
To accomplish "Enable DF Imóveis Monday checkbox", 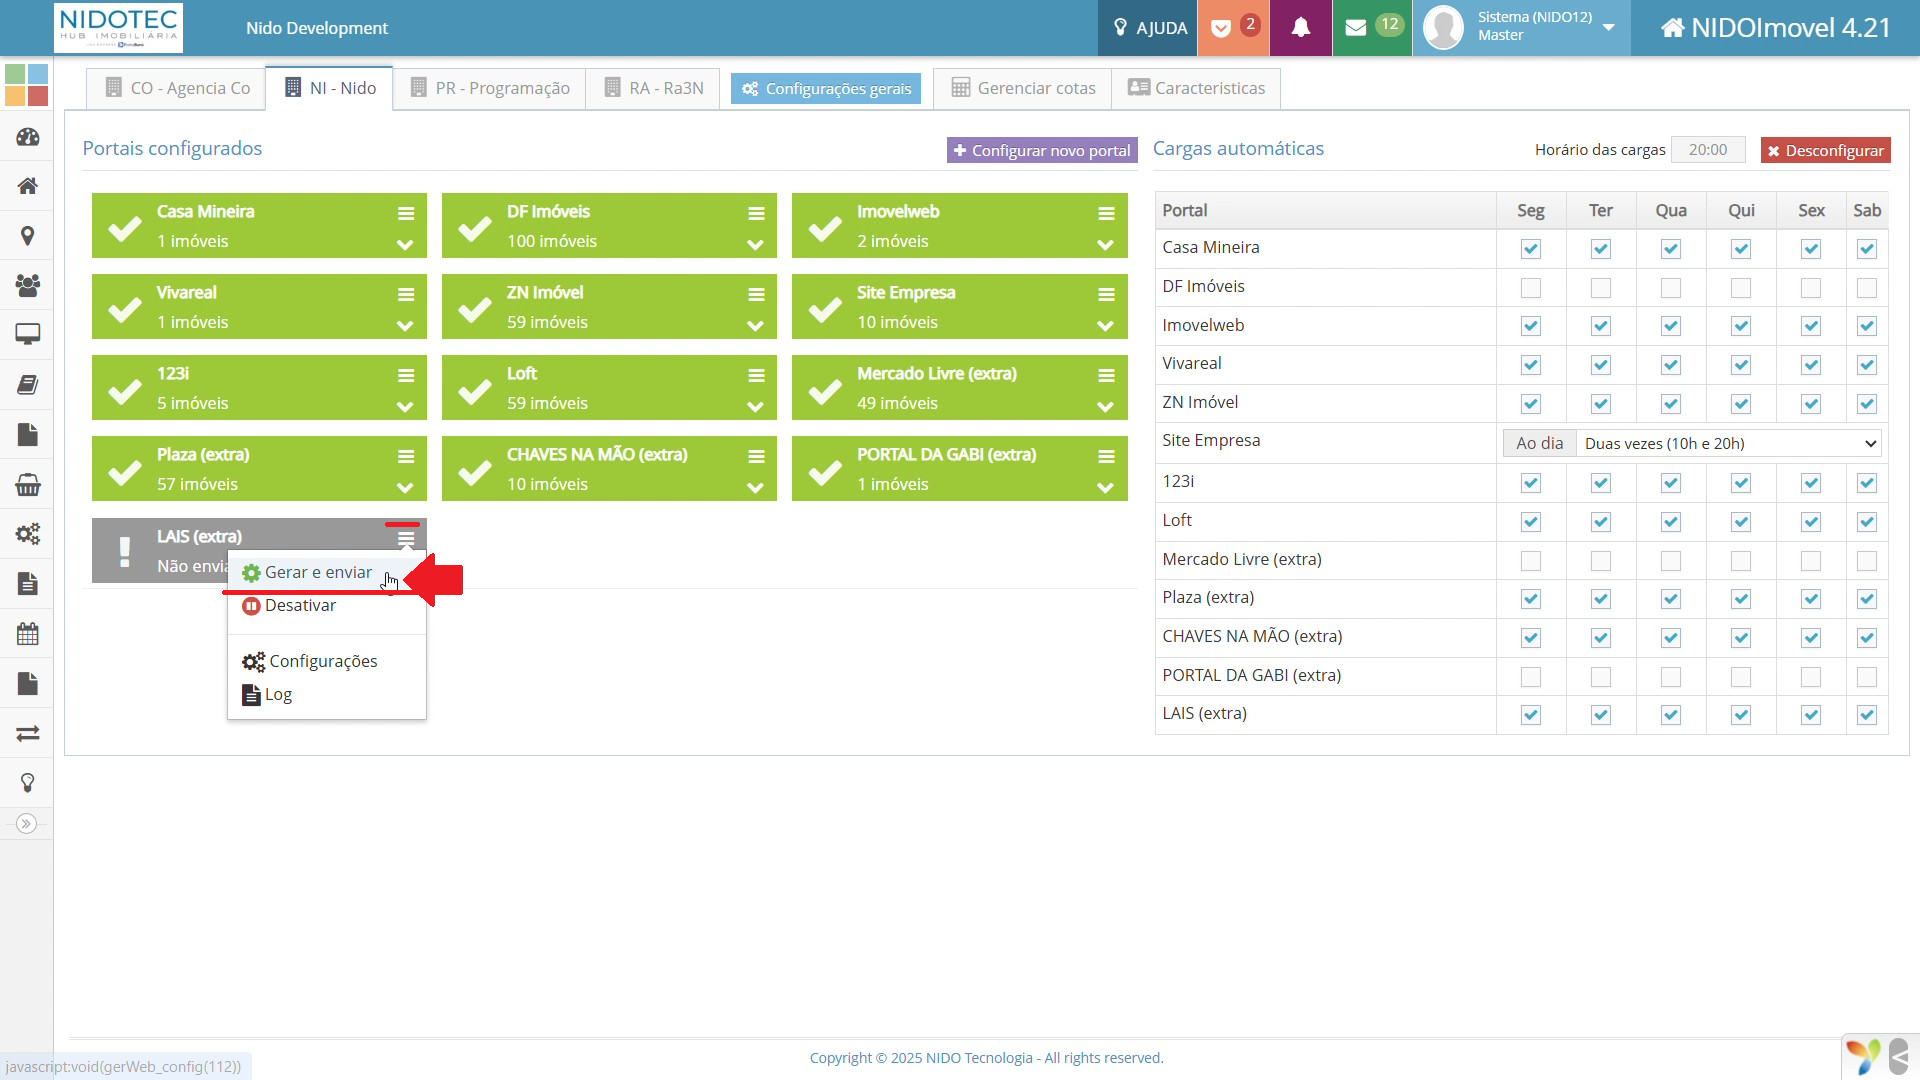I will coord(1530,288).
